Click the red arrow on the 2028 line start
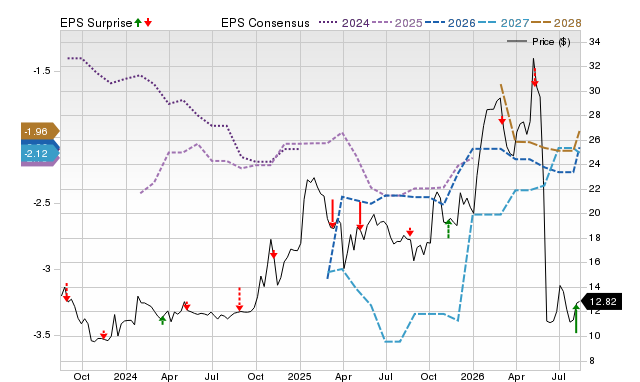This screenshot has width=640, height=382. point(502,121)
